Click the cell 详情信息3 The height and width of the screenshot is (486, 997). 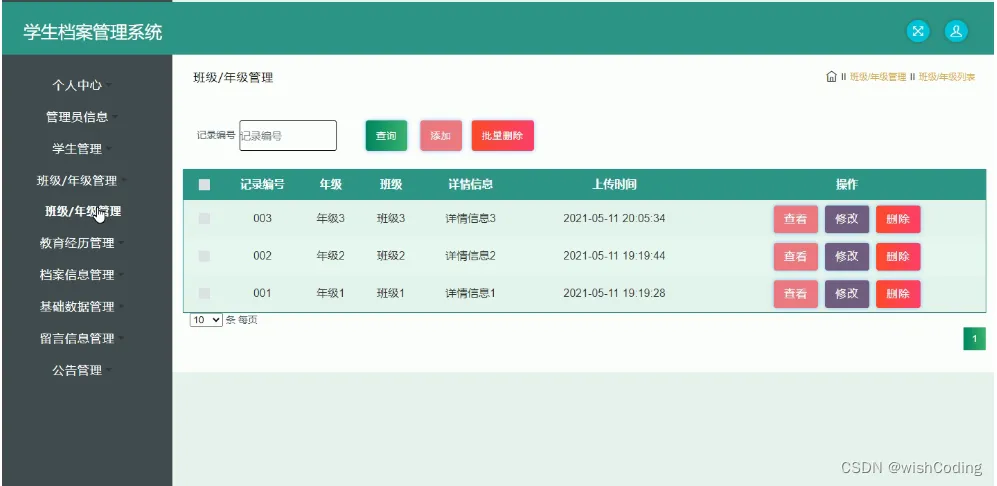pyautogui.click(x=471, y=218)
